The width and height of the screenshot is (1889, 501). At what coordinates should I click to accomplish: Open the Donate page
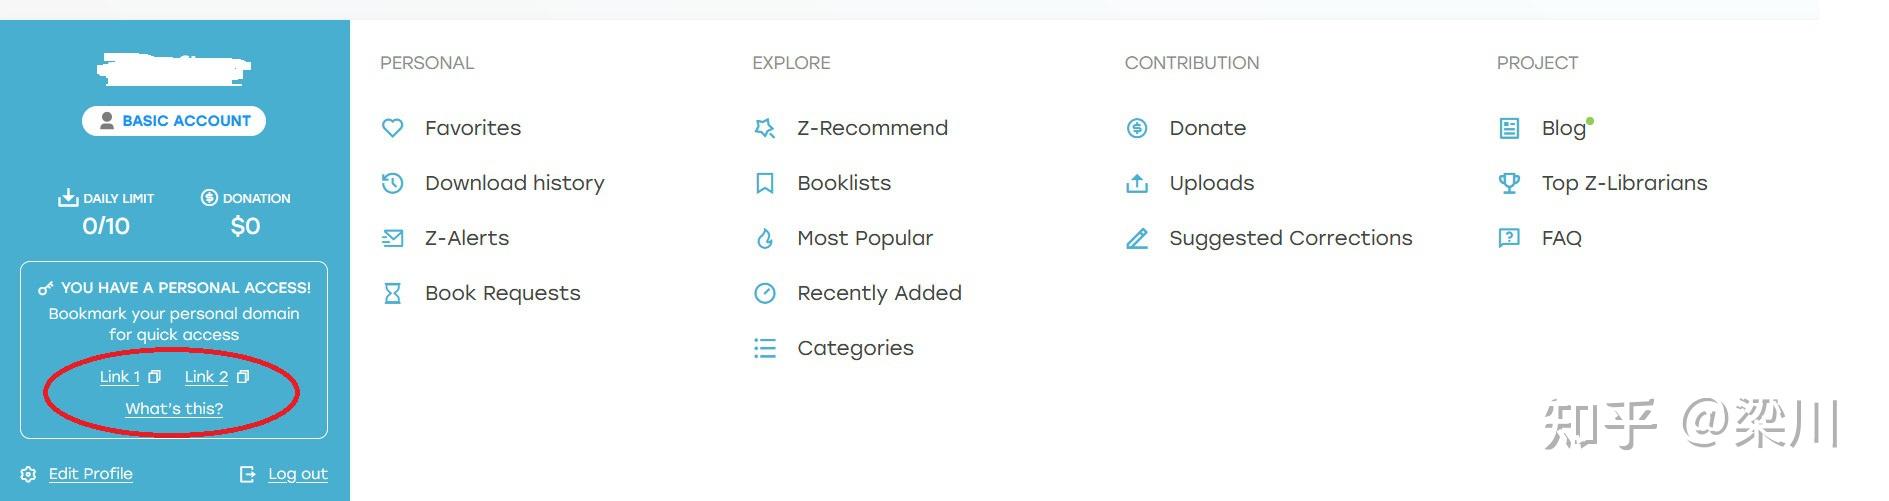pos(1207,128)
